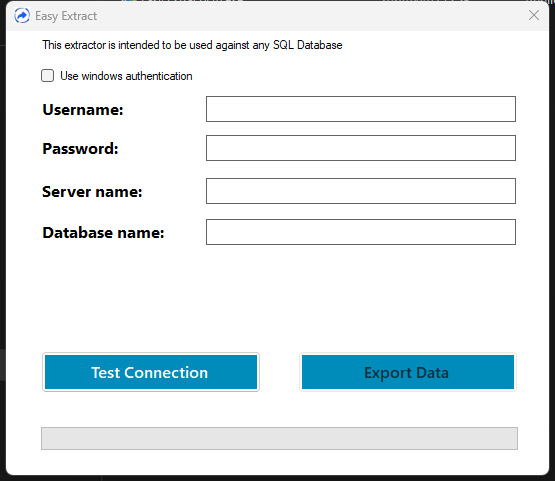Click the gray progress bar
The image size is (555, 481).
[279, 439]
